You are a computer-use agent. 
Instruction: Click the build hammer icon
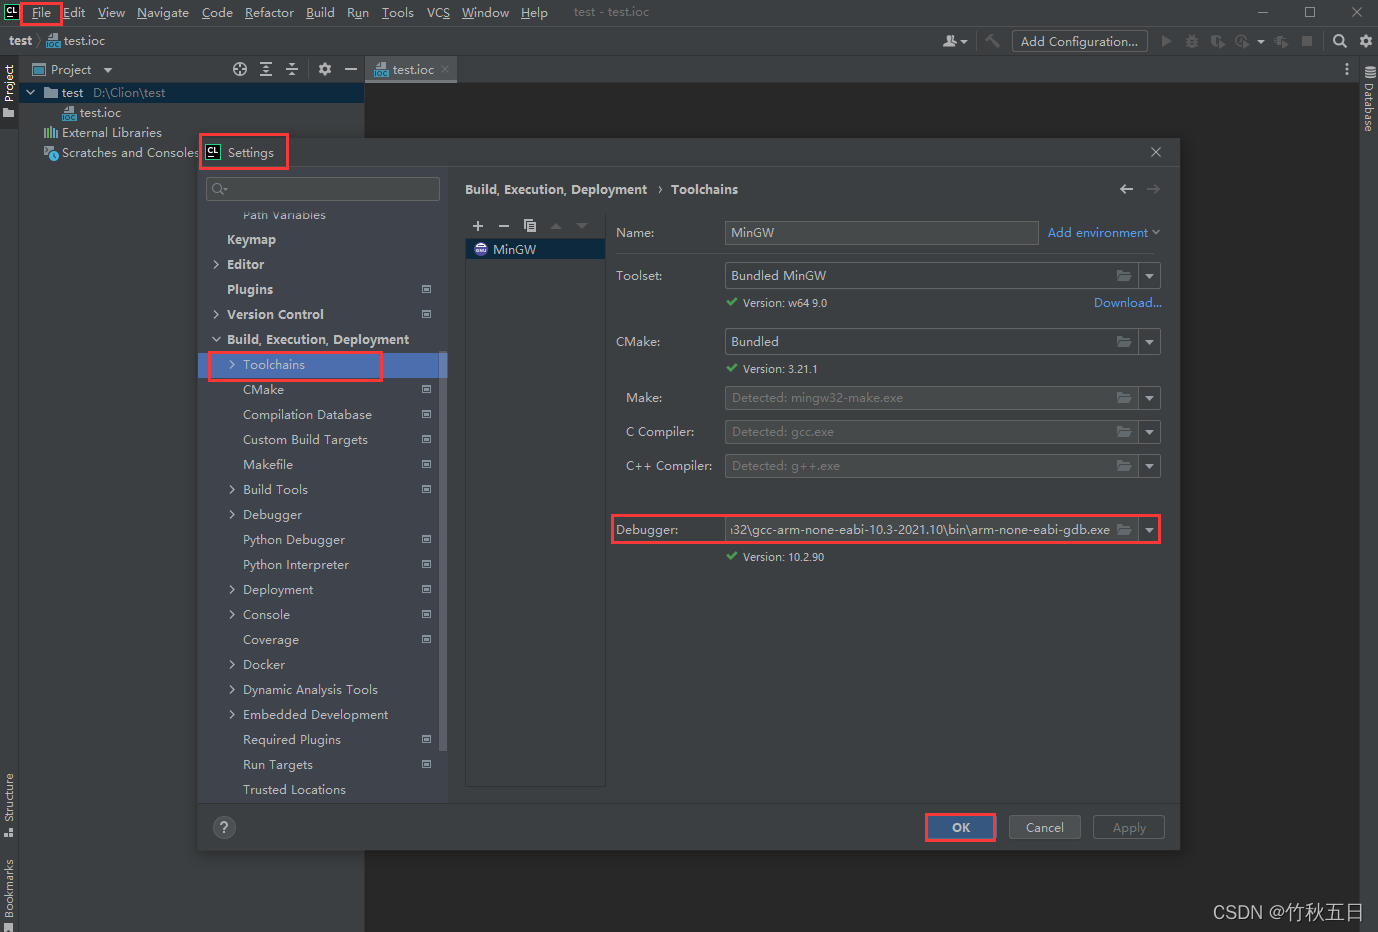click(x=992, y=41)
